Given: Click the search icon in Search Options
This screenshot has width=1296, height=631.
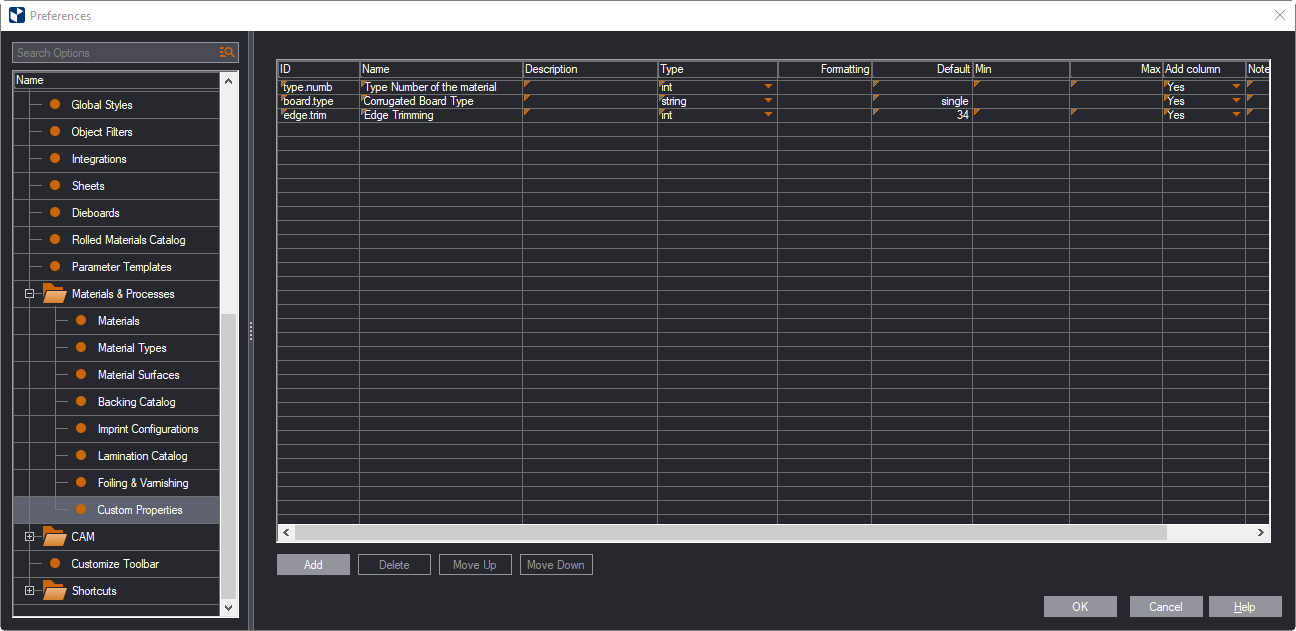Looking at the screenshot, I should [227, 53].
